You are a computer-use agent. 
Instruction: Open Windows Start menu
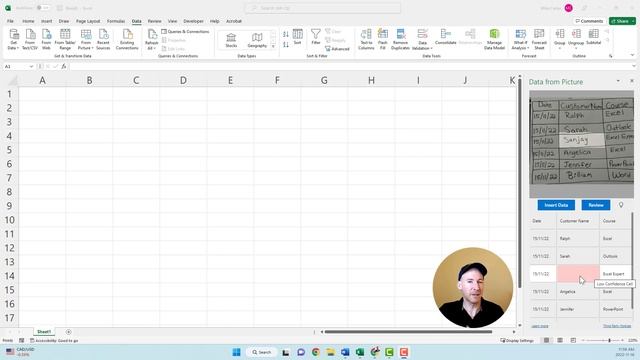(236, 352)
